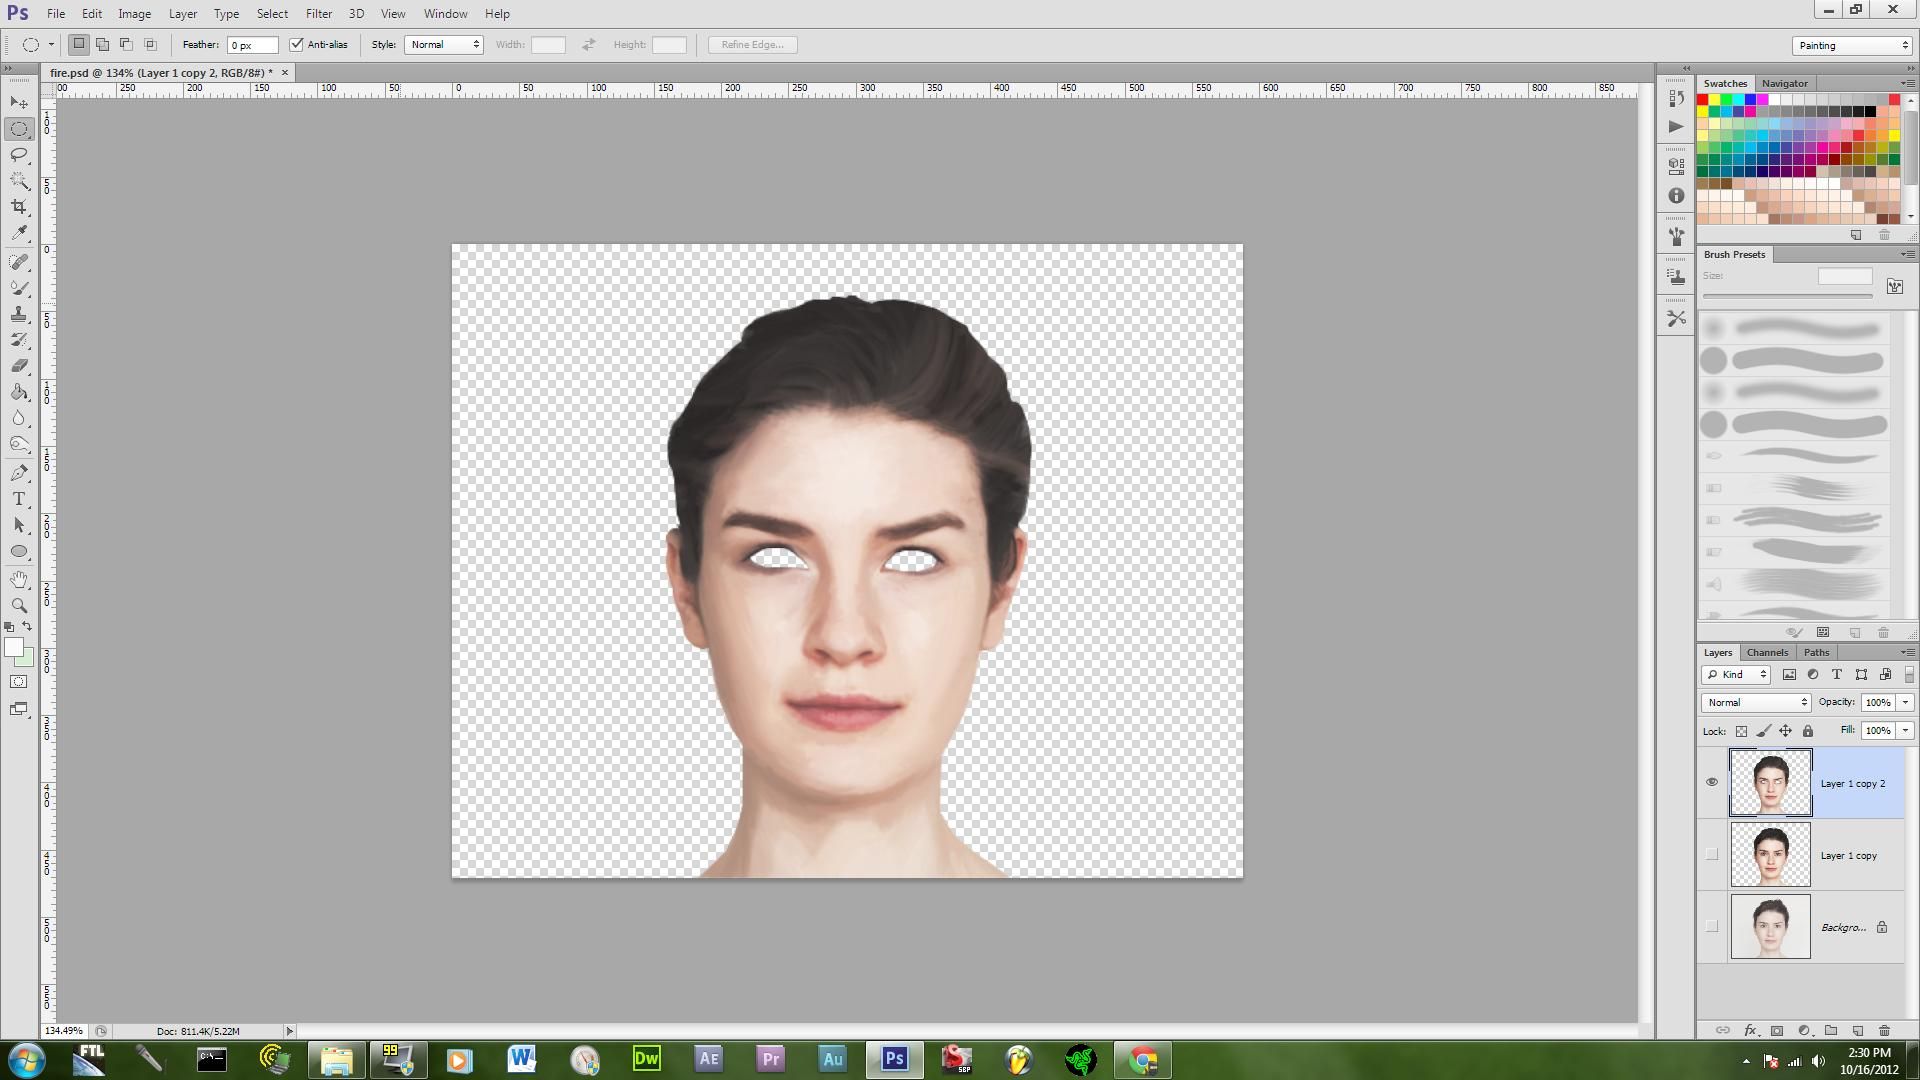Switch to the Navigator tab

tap(1784, 83)
